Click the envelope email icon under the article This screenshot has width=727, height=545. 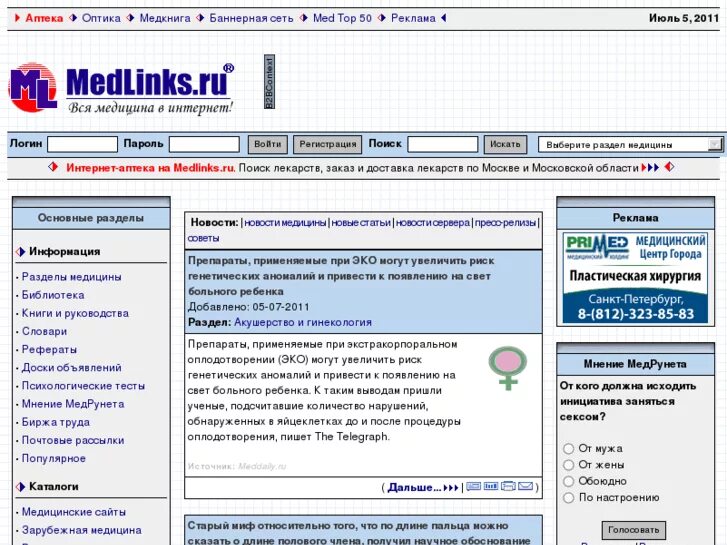525,487
